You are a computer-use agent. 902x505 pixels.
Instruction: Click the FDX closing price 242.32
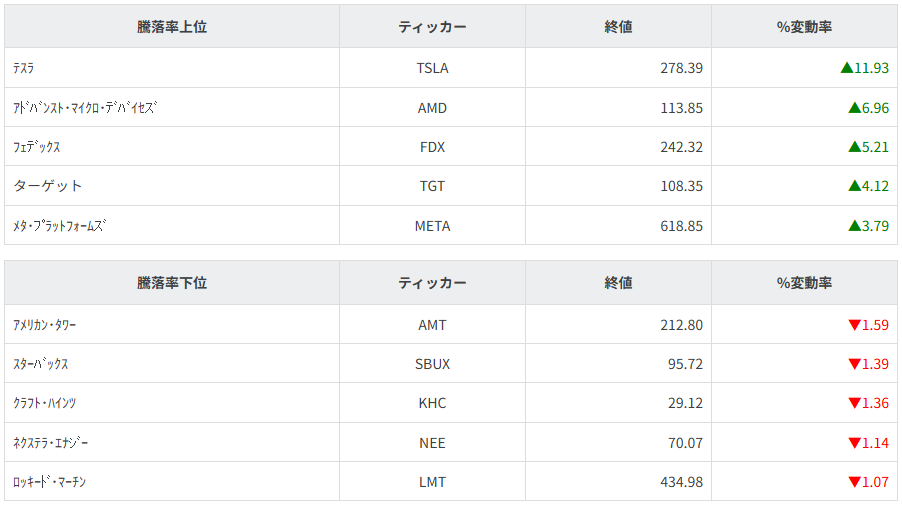(675, 147)
